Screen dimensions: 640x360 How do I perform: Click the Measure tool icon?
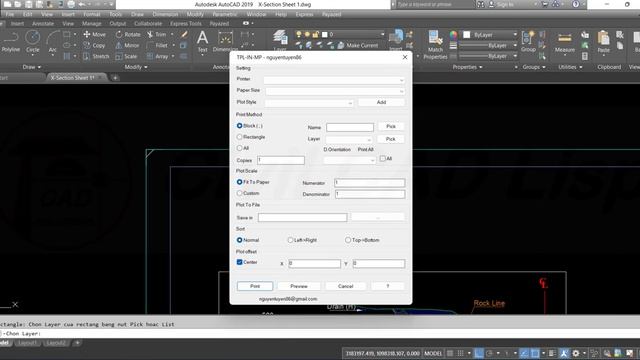point(564,42)
